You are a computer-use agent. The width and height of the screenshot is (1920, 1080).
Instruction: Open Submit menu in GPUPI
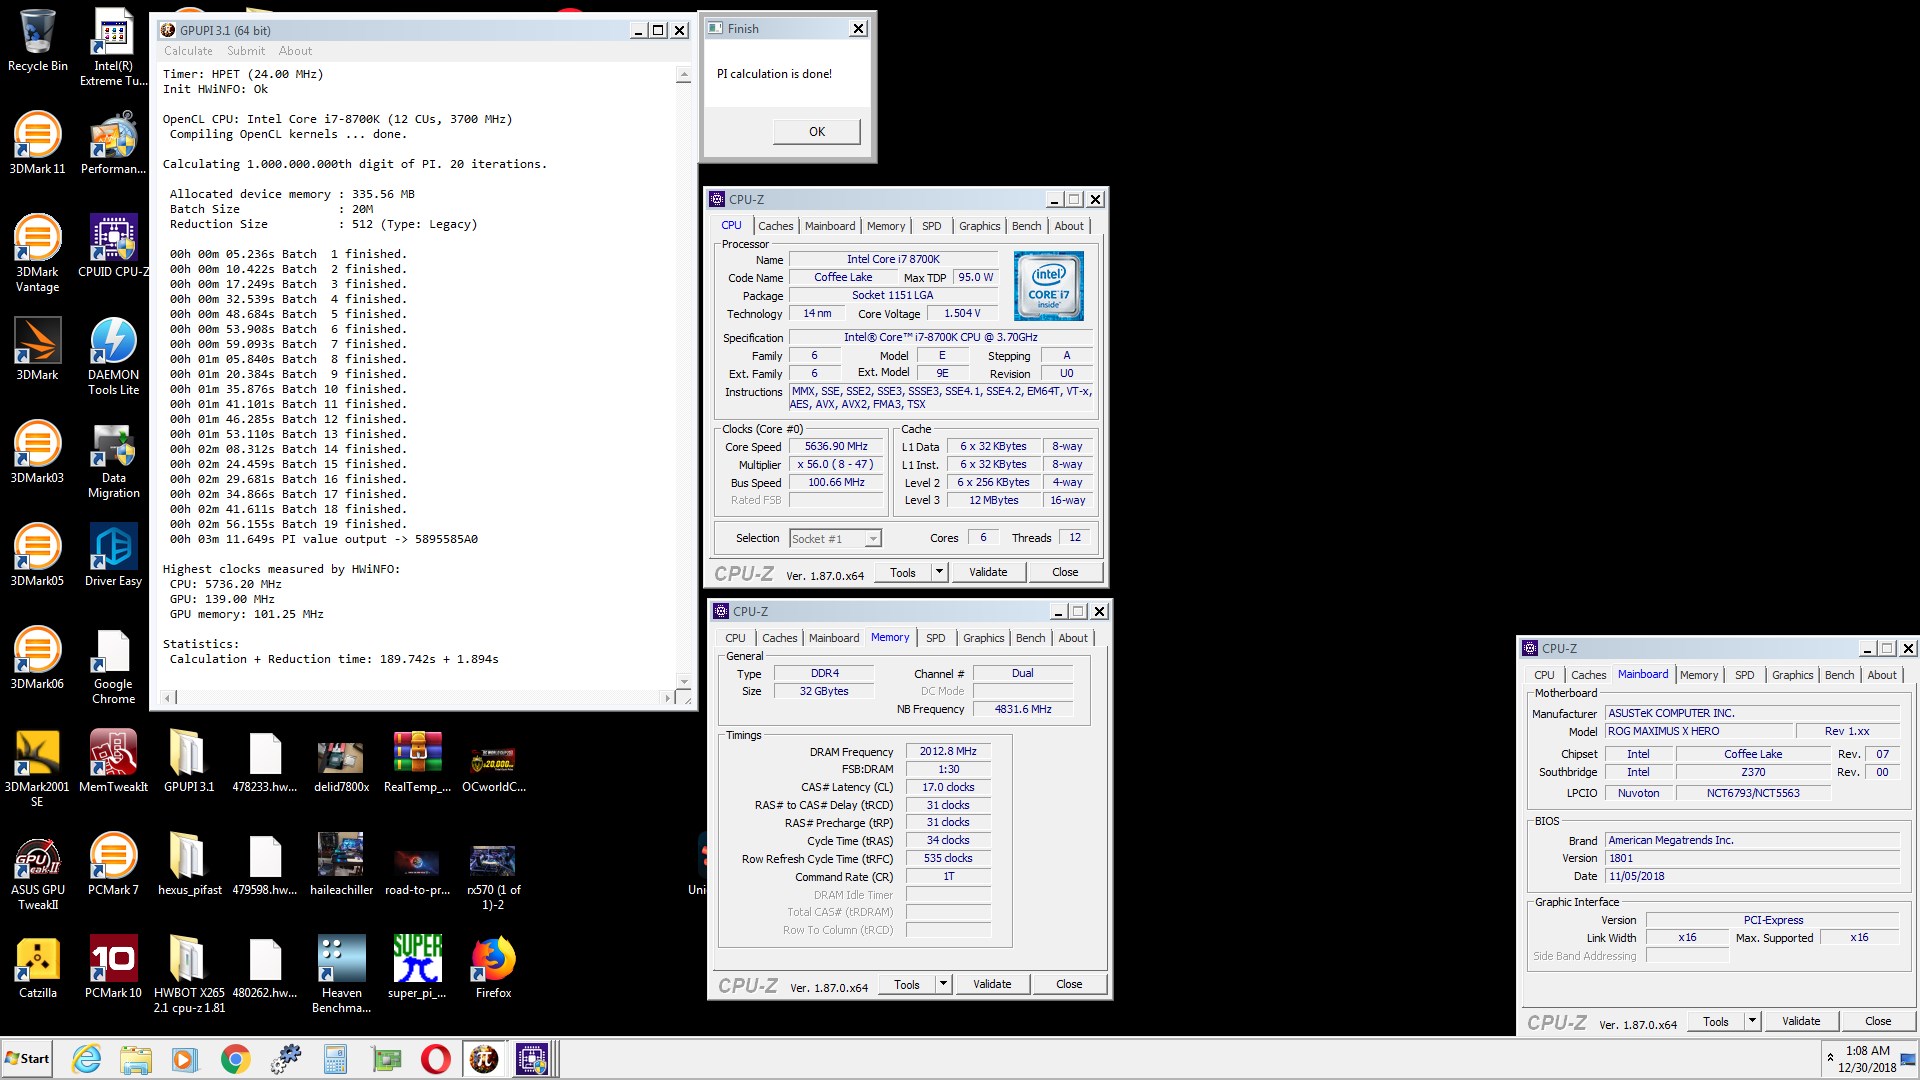pyautogui.click(x=246, y=51)
